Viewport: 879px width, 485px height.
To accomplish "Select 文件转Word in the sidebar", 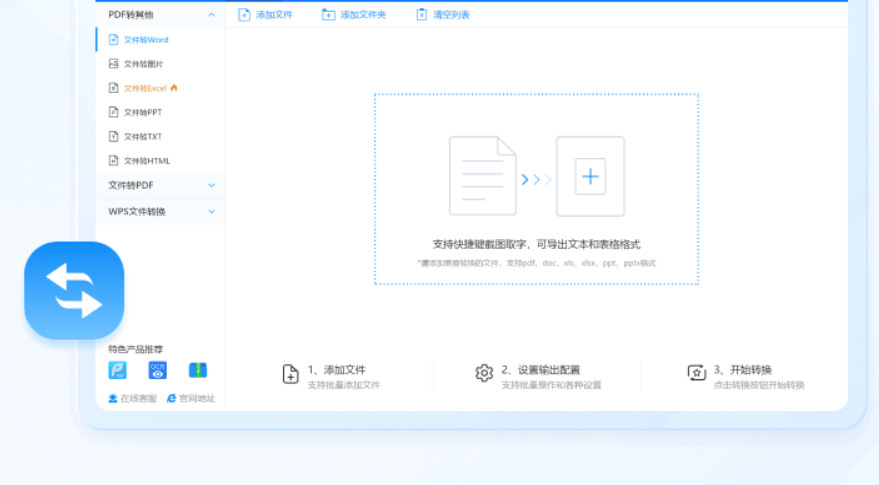I will coord(145,40).
